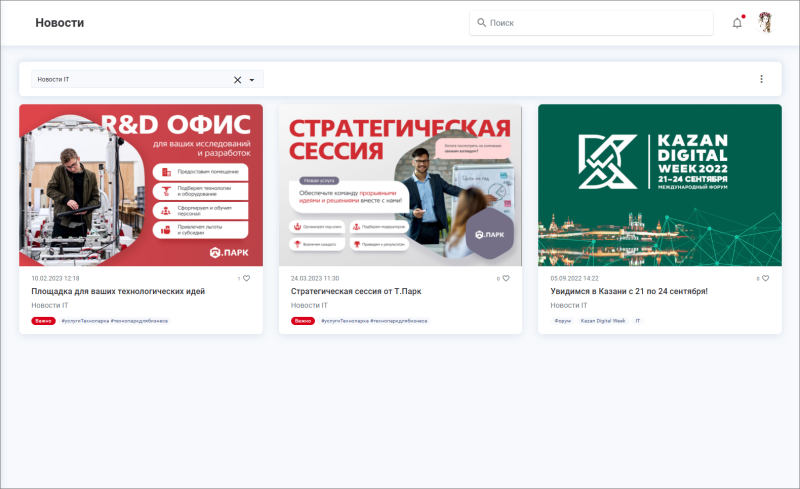The image size is (800, 489).
Task: Click Важно tag on the R&D post
Action: coord(43,321)
